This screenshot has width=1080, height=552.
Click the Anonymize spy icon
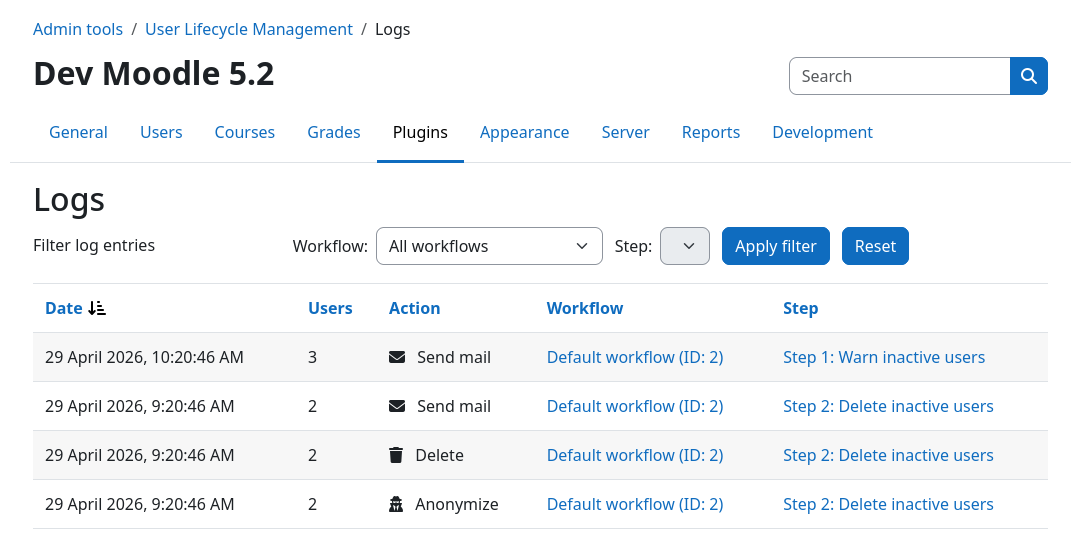[x=396, y=505]
